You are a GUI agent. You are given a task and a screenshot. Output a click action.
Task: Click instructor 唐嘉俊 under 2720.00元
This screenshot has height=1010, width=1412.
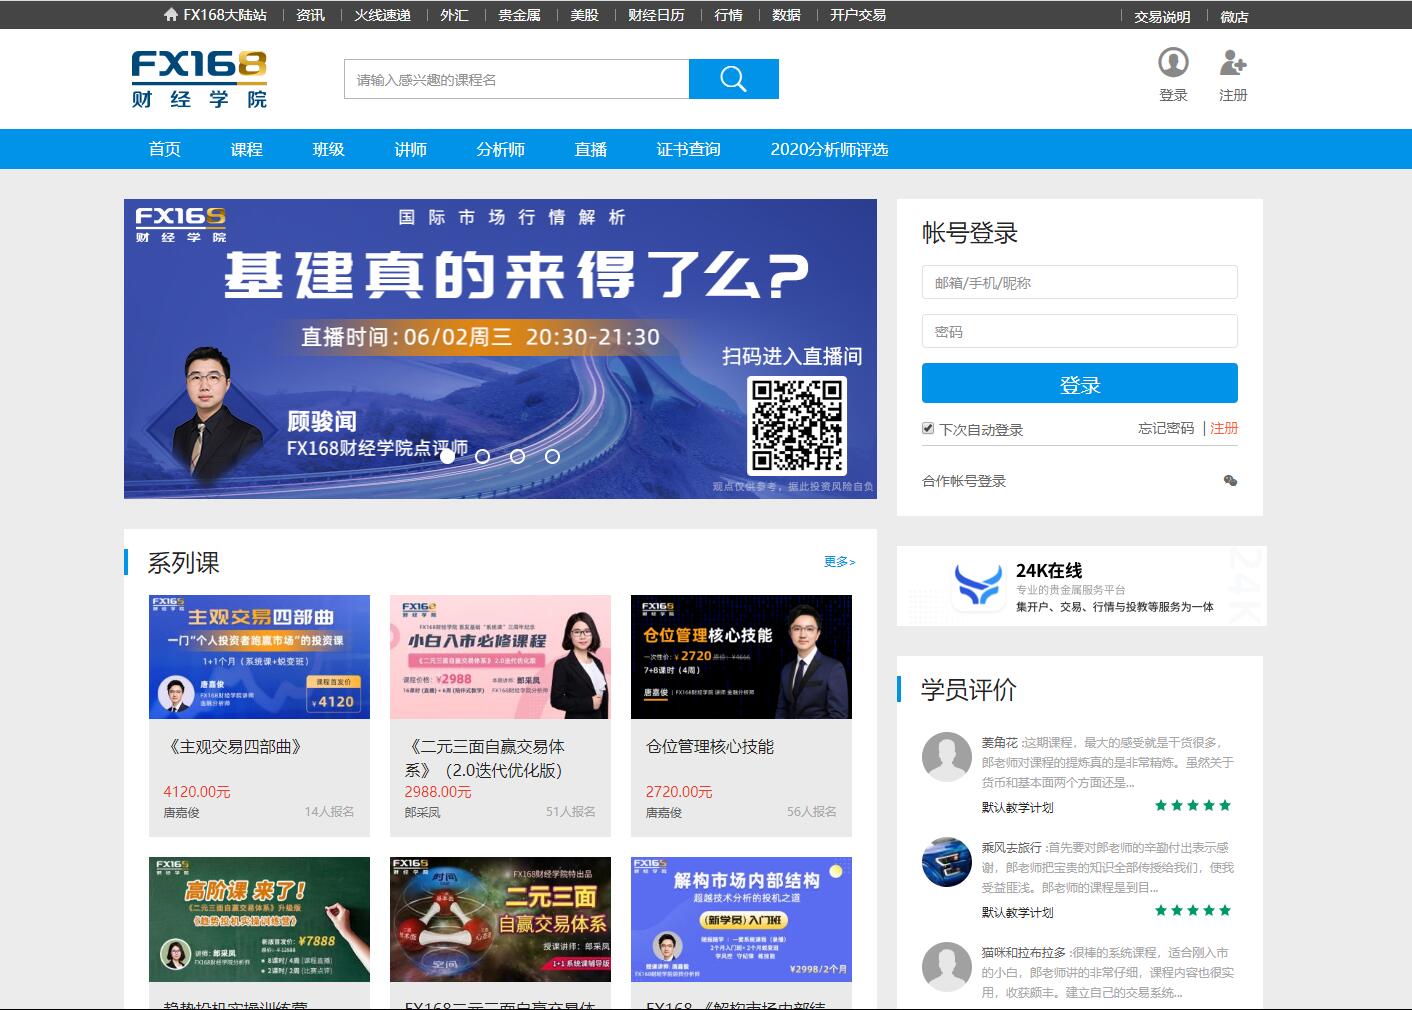click(663, 813)
